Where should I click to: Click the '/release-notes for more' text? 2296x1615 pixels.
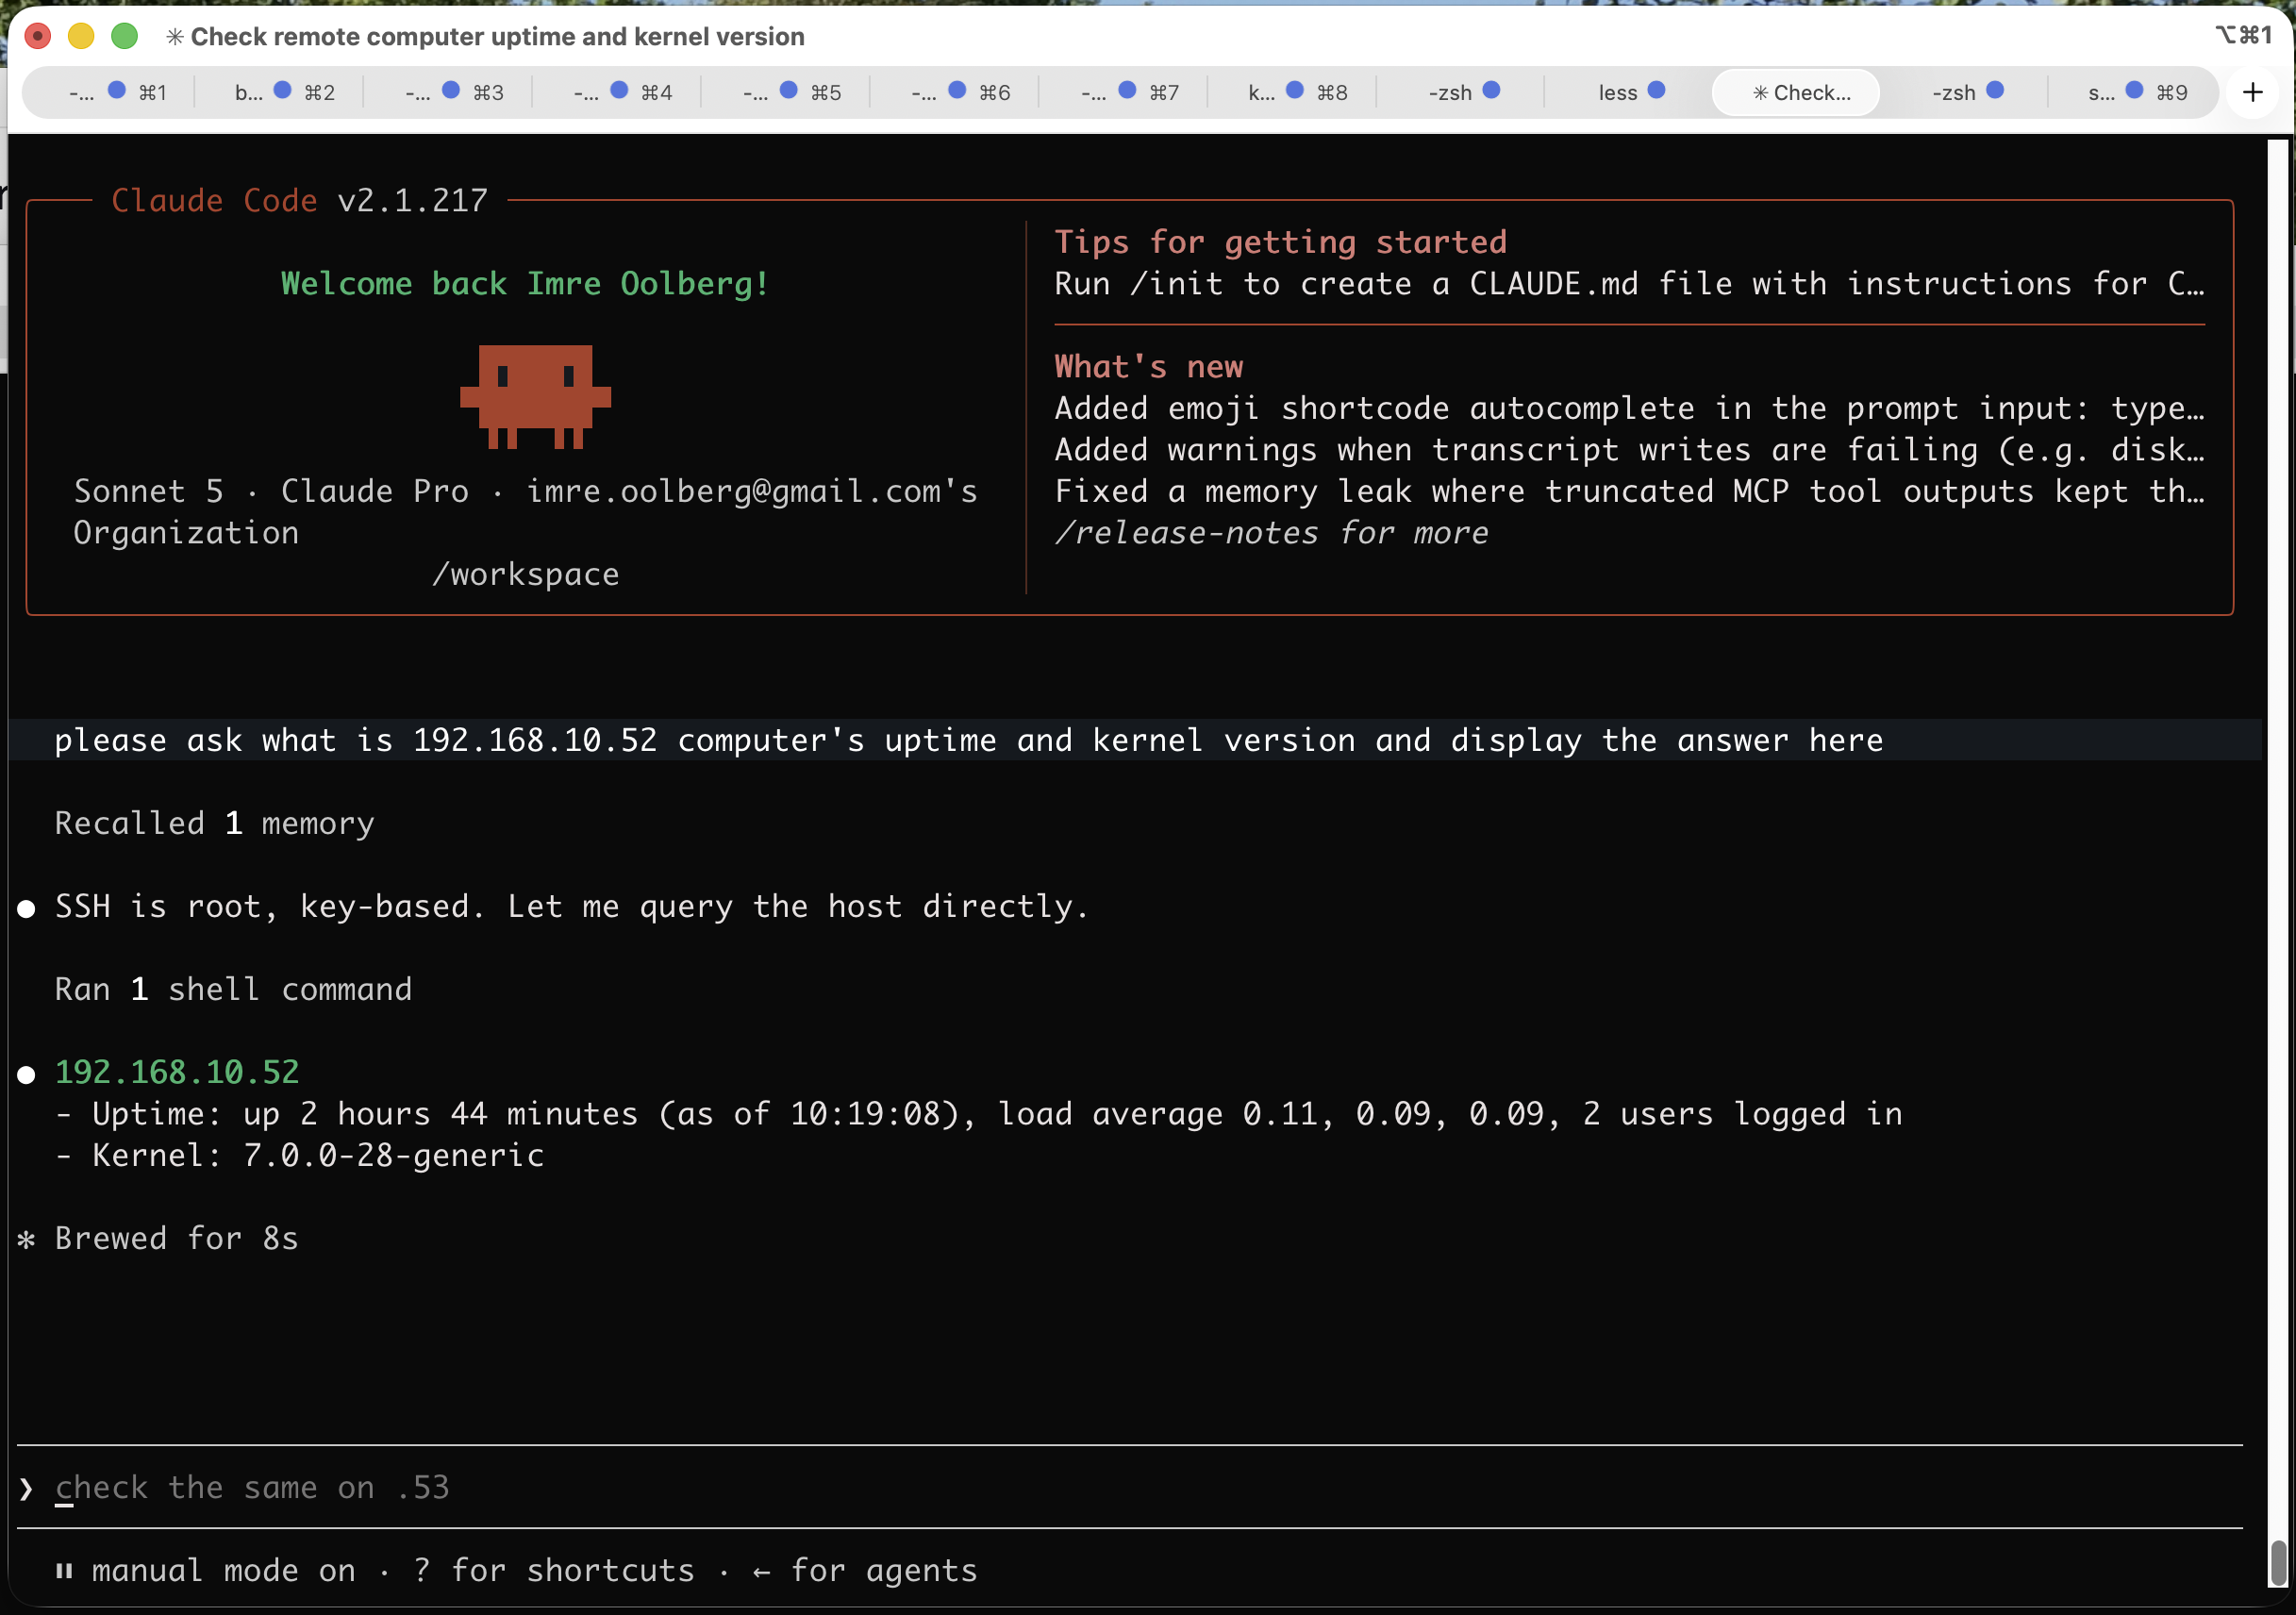pos(1271,533)
